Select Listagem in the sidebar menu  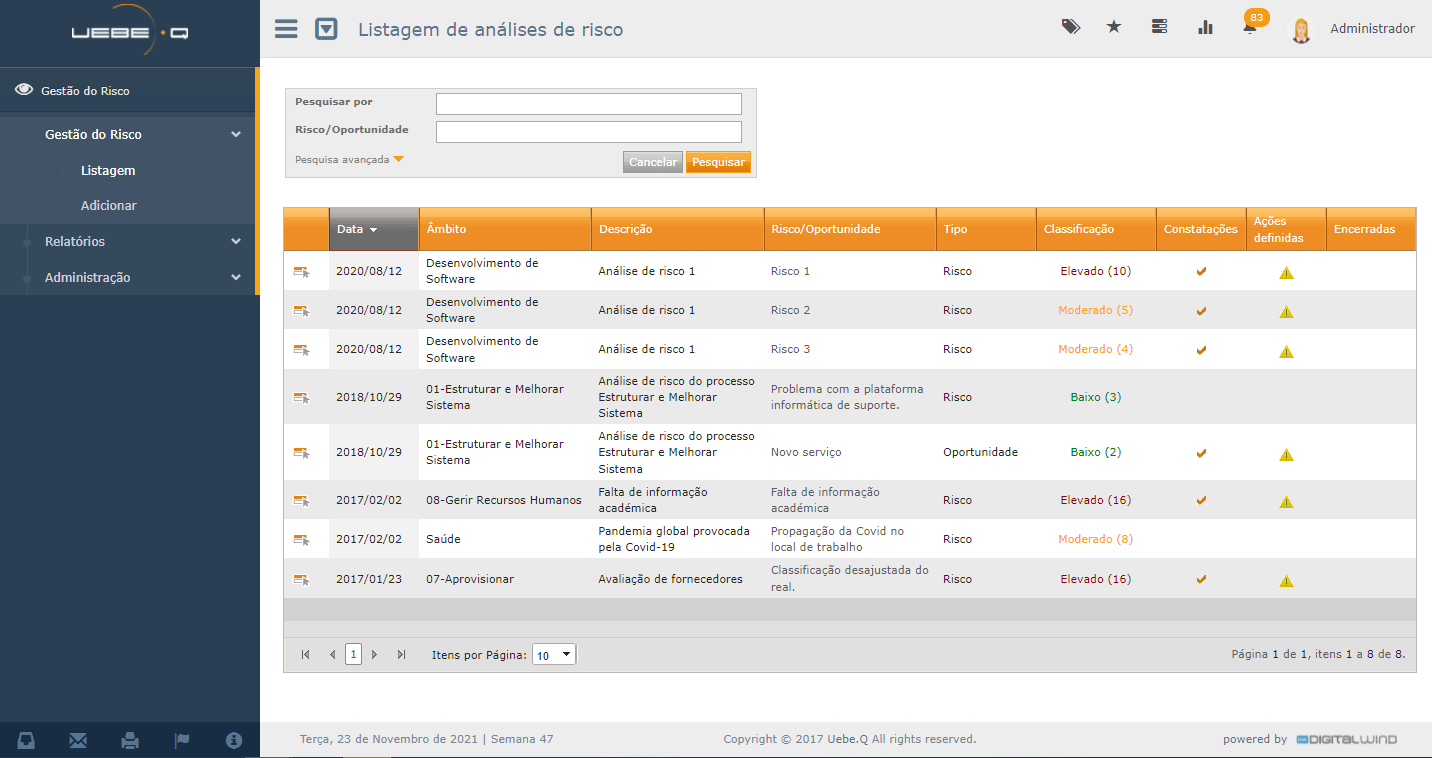point(108,171)
